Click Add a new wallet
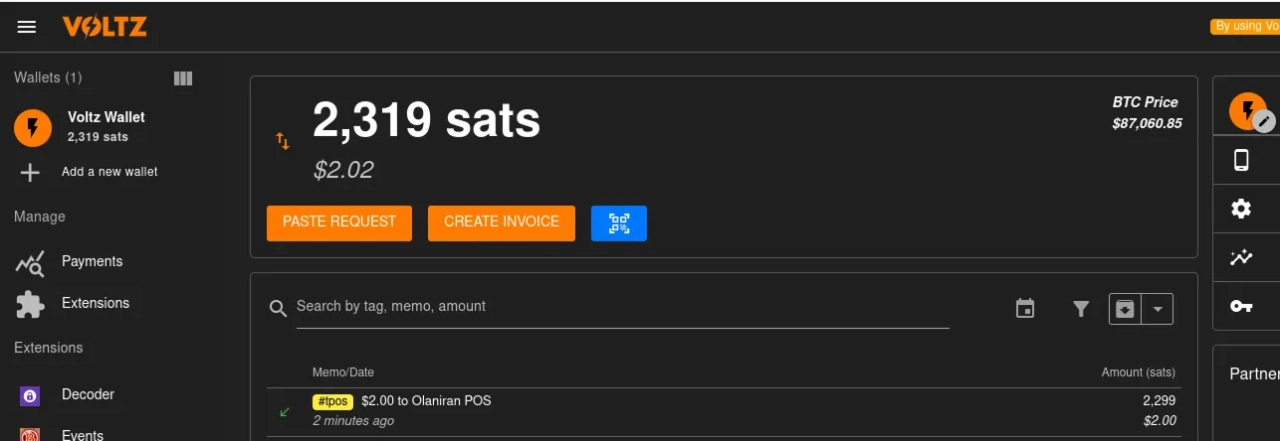Screen dimensions: 1280x441 coord(109,172)
